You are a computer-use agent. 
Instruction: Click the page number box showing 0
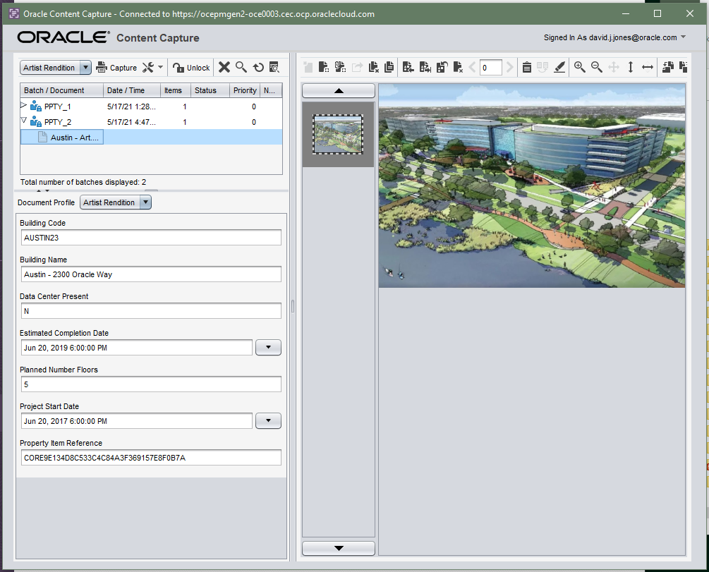491,67
